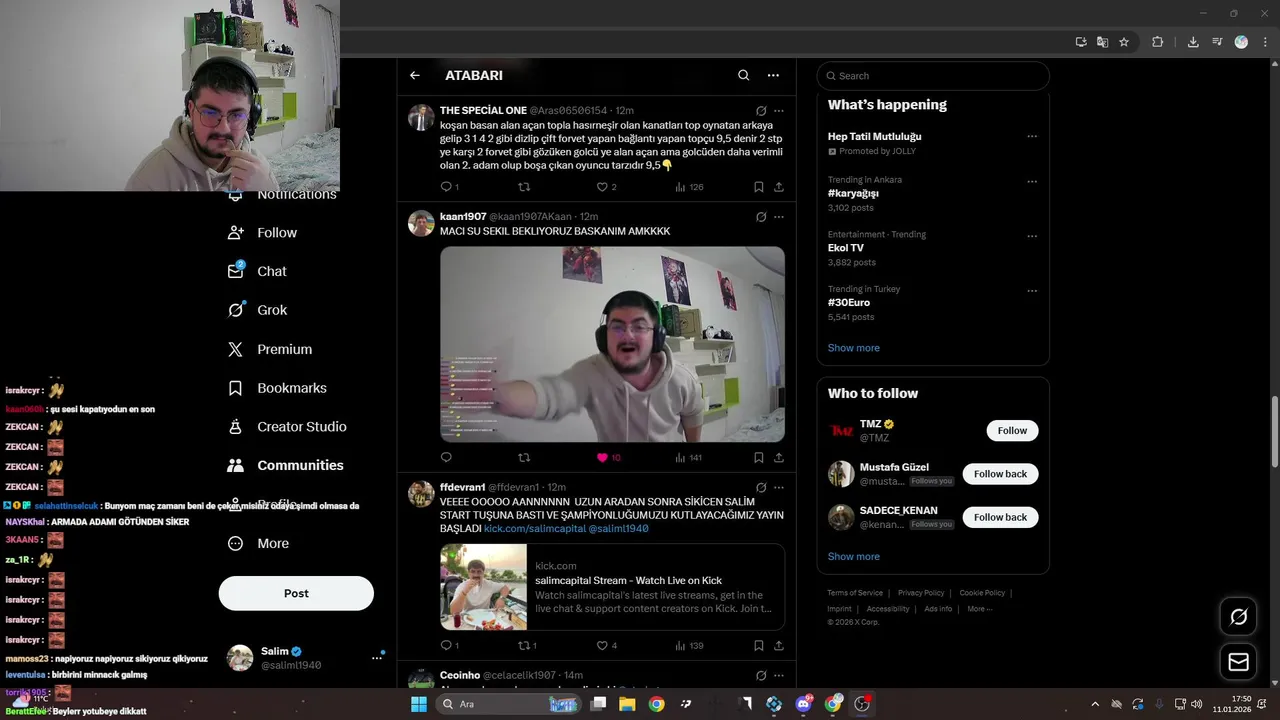Open more menu on THE SPECİAL ONE's post
The image size is (1280, 720).
779,111
